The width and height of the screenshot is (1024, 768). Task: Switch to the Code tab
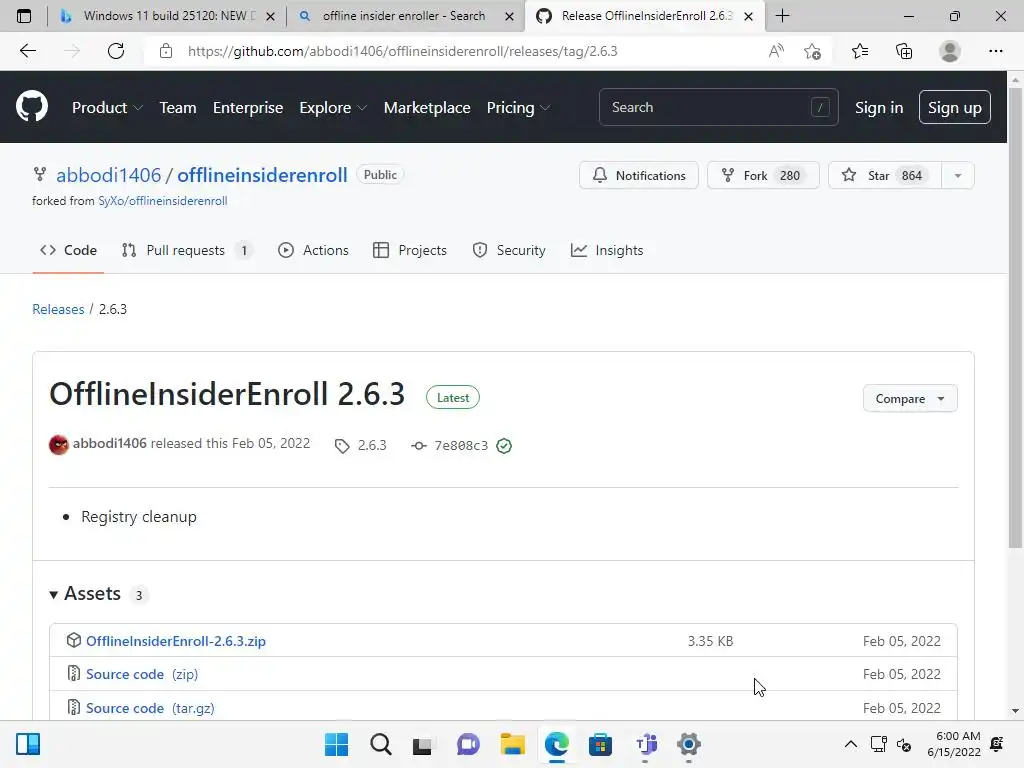[68, 250]
